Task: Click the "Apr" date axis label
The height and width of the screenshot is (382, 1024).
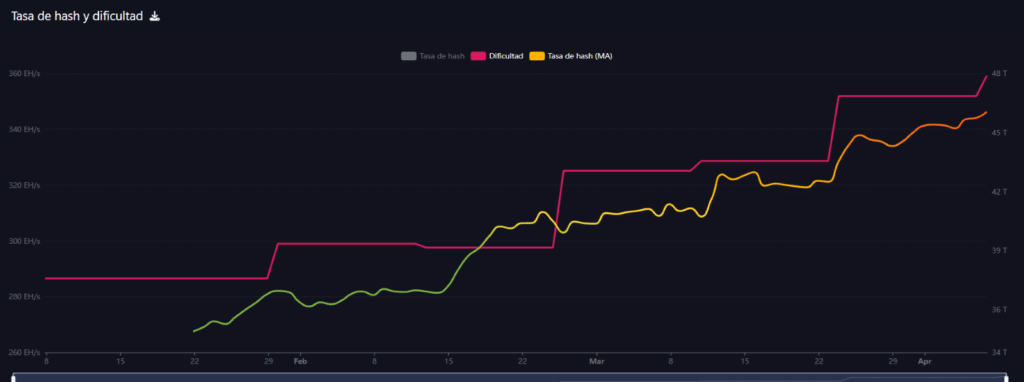Action: coord(925,360)
